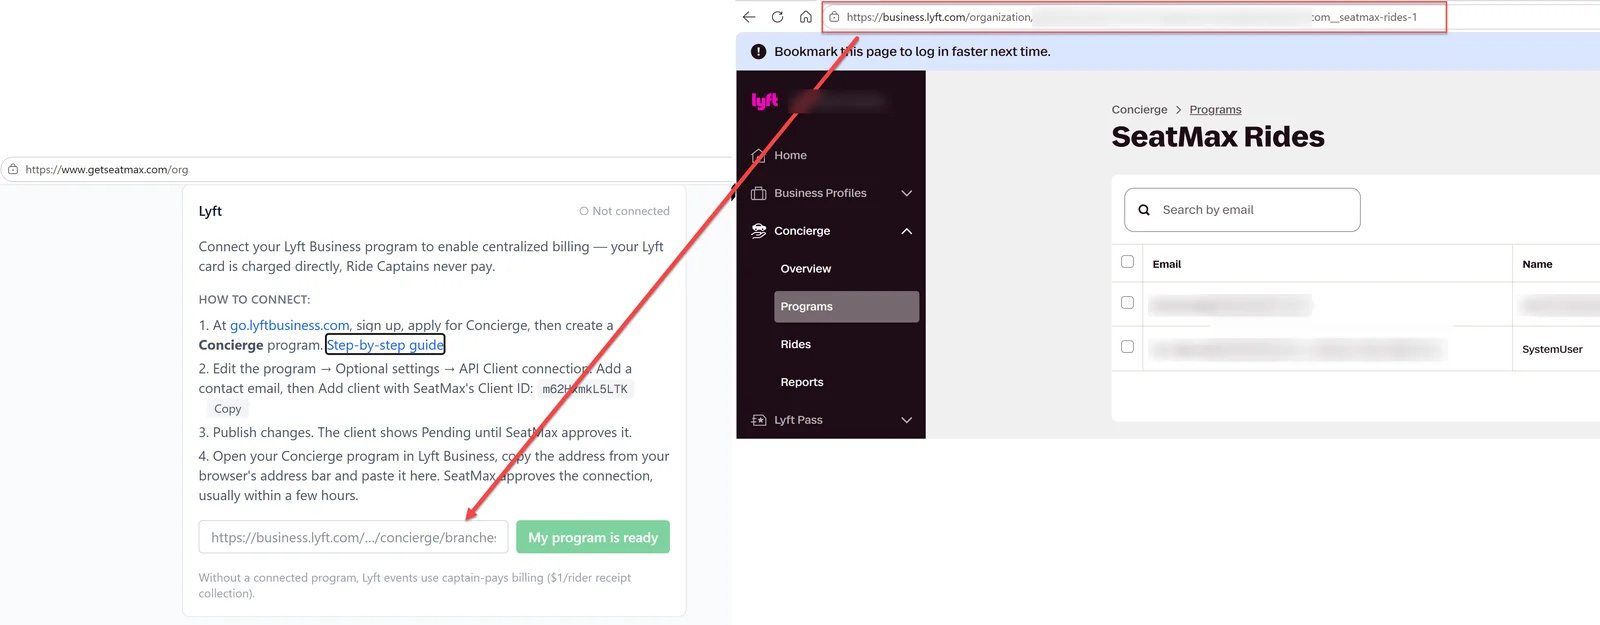Open the go.lyftbusiness.com link
1600x625 pixels.
tap(290, 325)
